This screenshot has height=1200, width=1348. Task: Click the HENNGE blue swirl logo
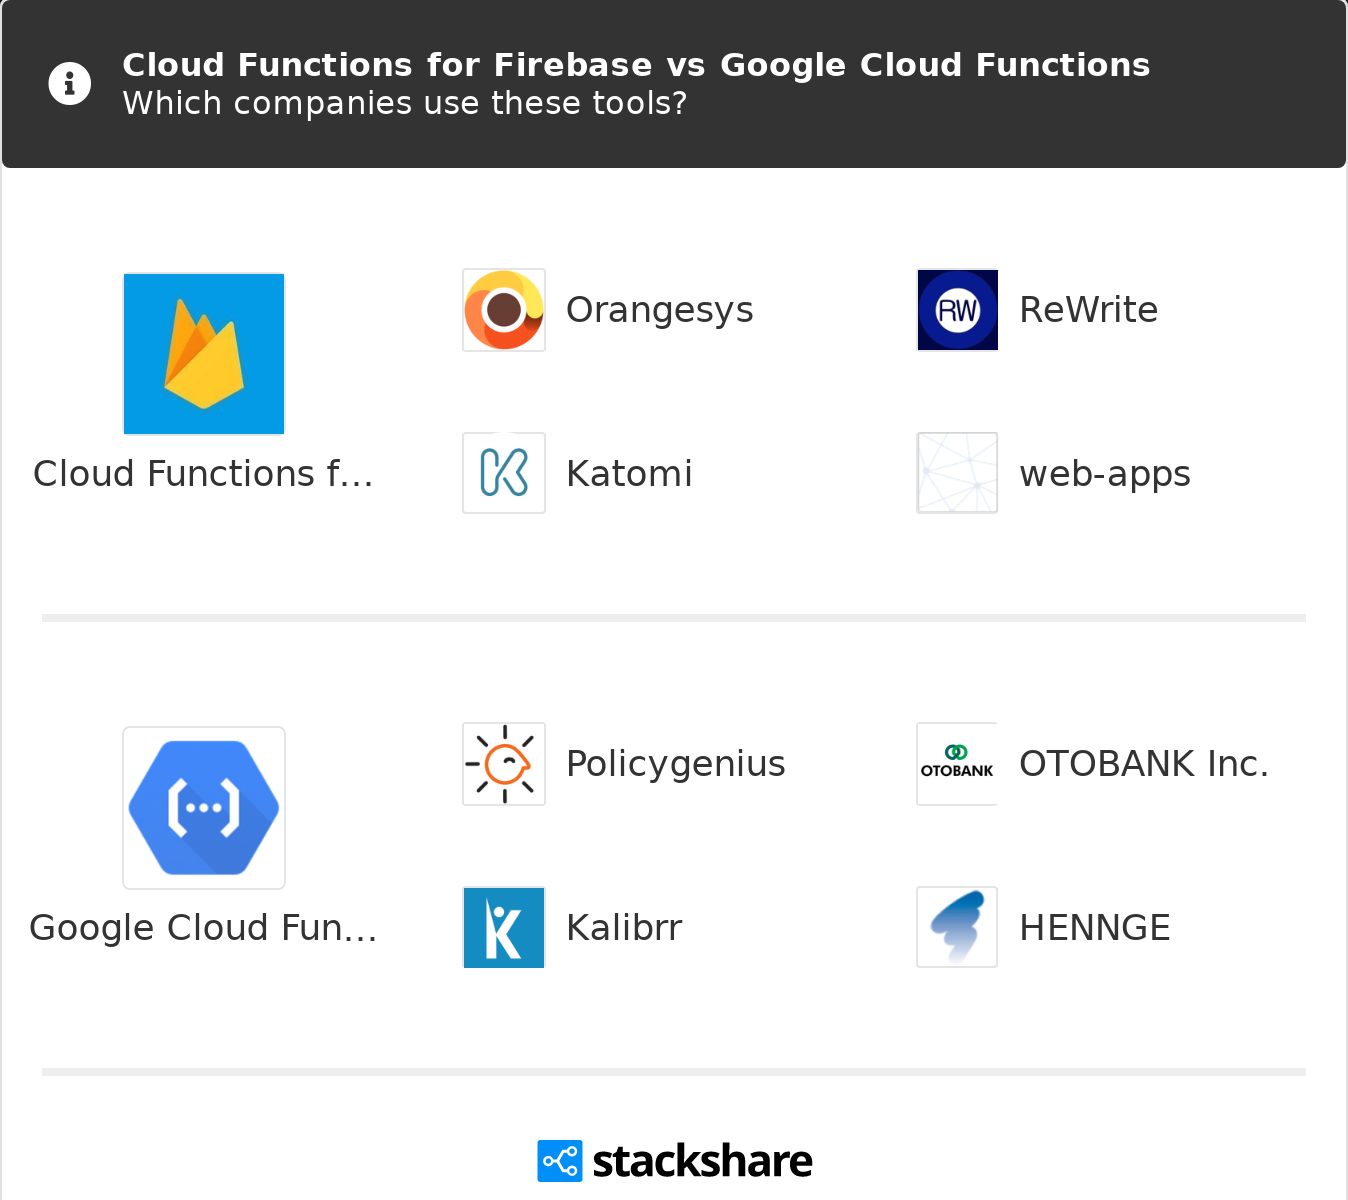(x=957, y=927)
